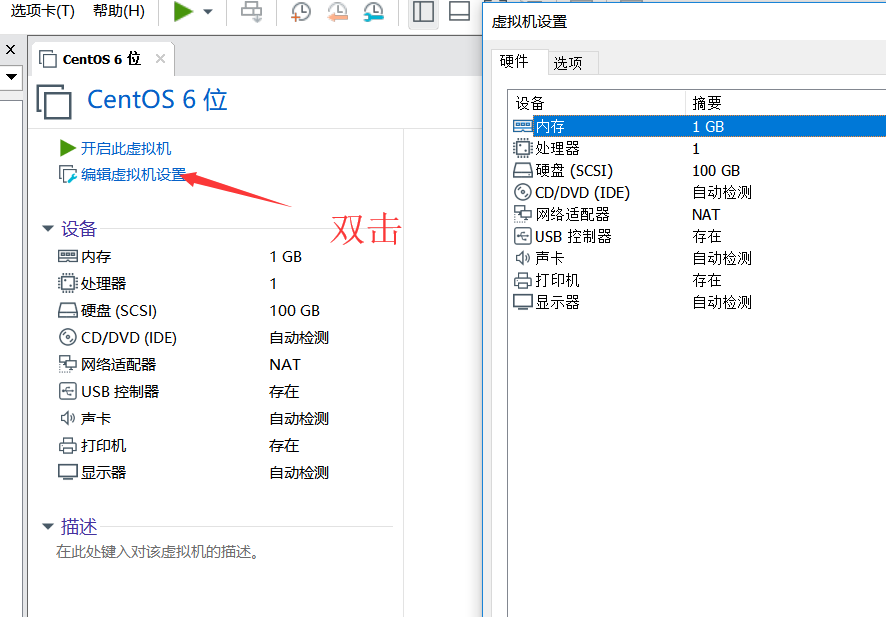
Task: Click the revert to snapshot icon
Action: [x=337, y=12]
